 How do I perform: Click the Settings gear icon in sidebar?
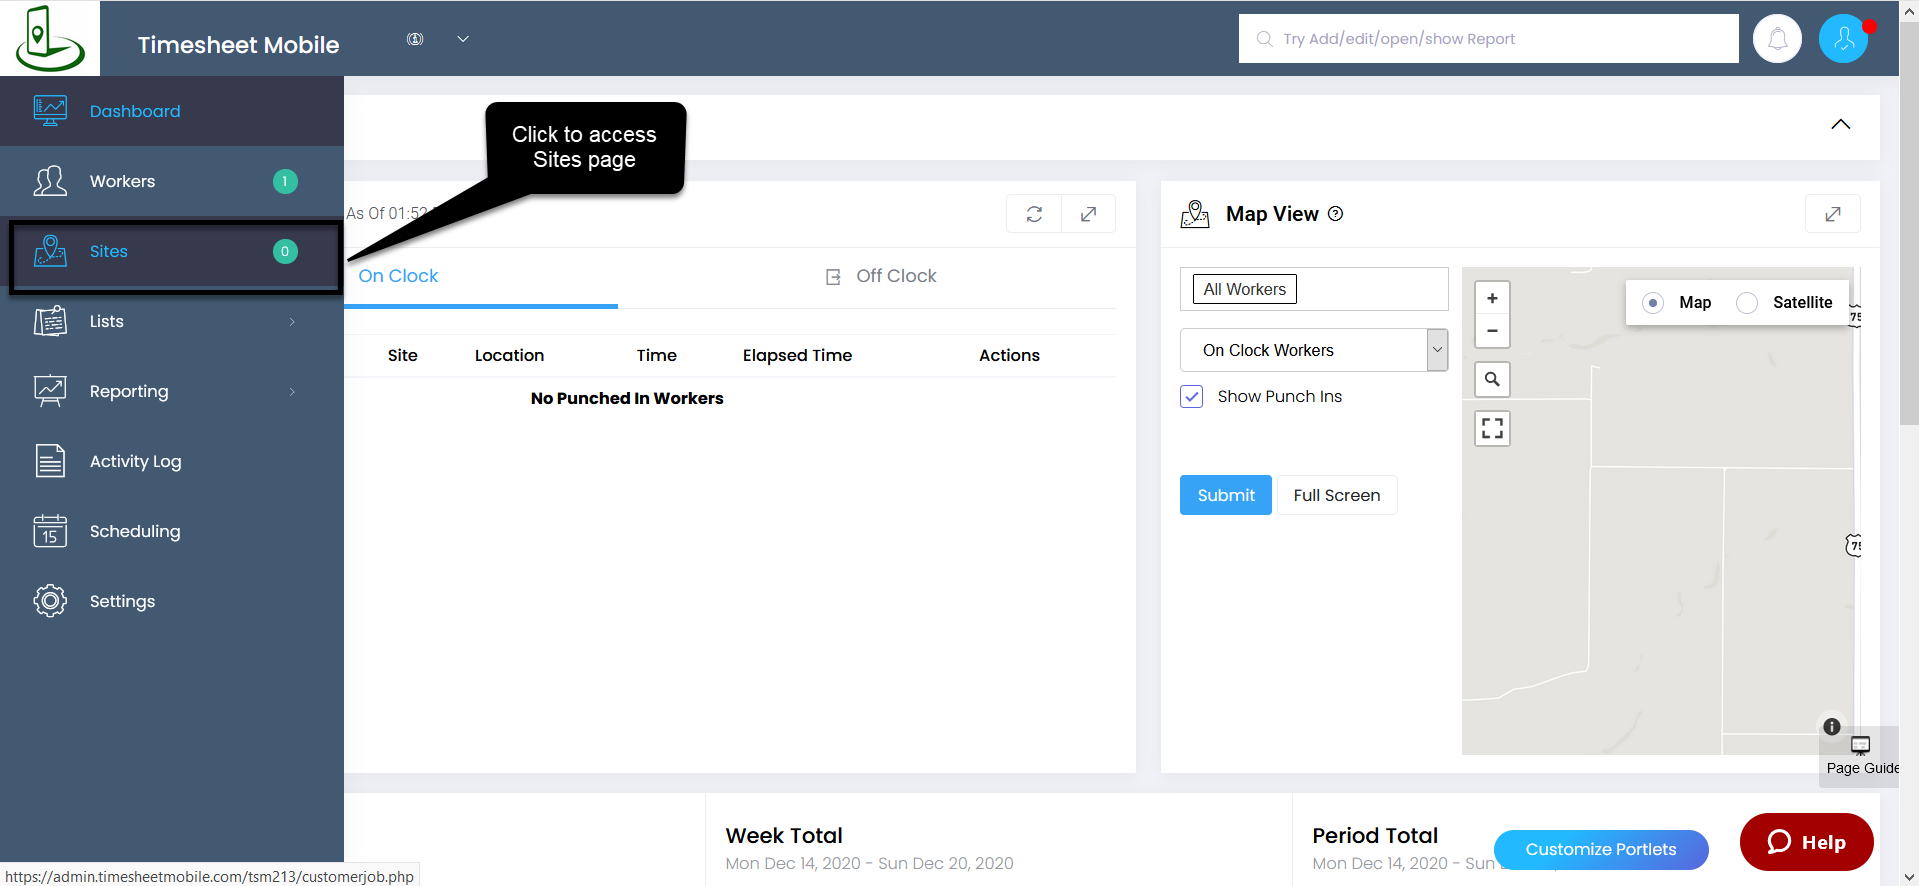click(x=50, y=601)
